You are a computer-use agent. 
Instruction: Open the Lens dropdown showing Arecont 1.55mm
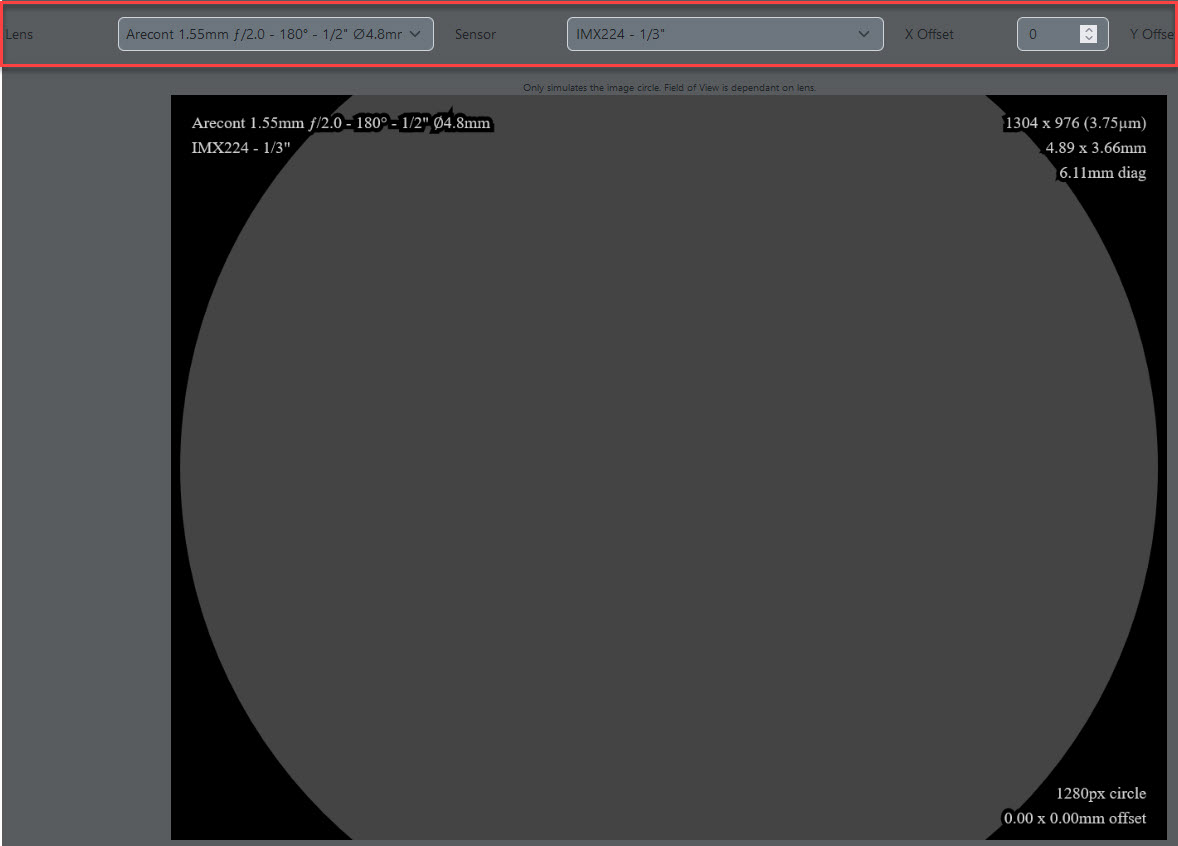point(264,34)
